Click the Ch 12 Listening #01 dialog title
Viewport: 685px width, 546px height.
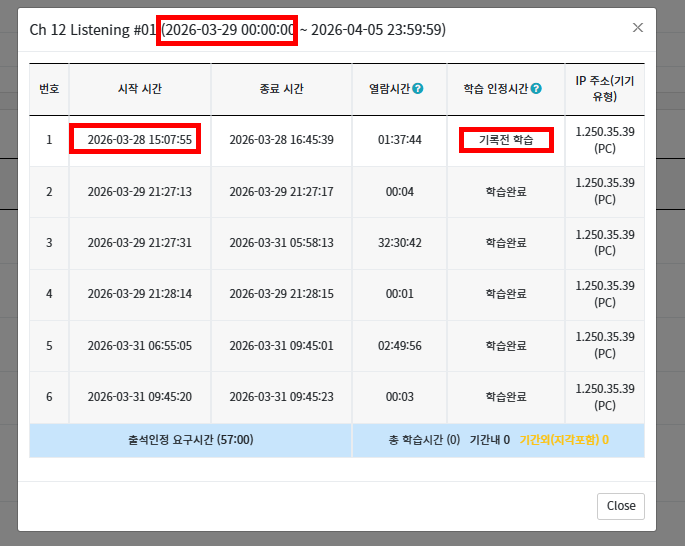tap(92, 30)
